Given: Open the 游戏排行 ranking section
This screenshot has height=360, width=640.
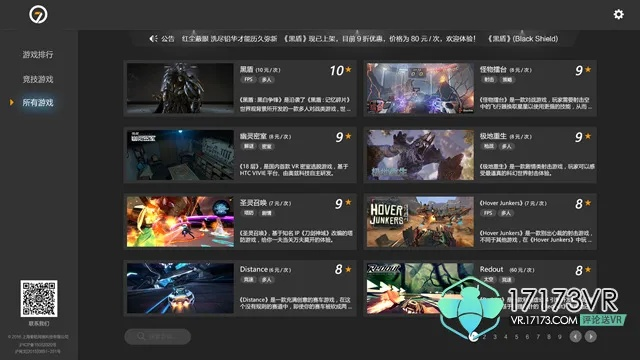Looking at the screenshot, I should pyautogui.click(x=38, y=54).
